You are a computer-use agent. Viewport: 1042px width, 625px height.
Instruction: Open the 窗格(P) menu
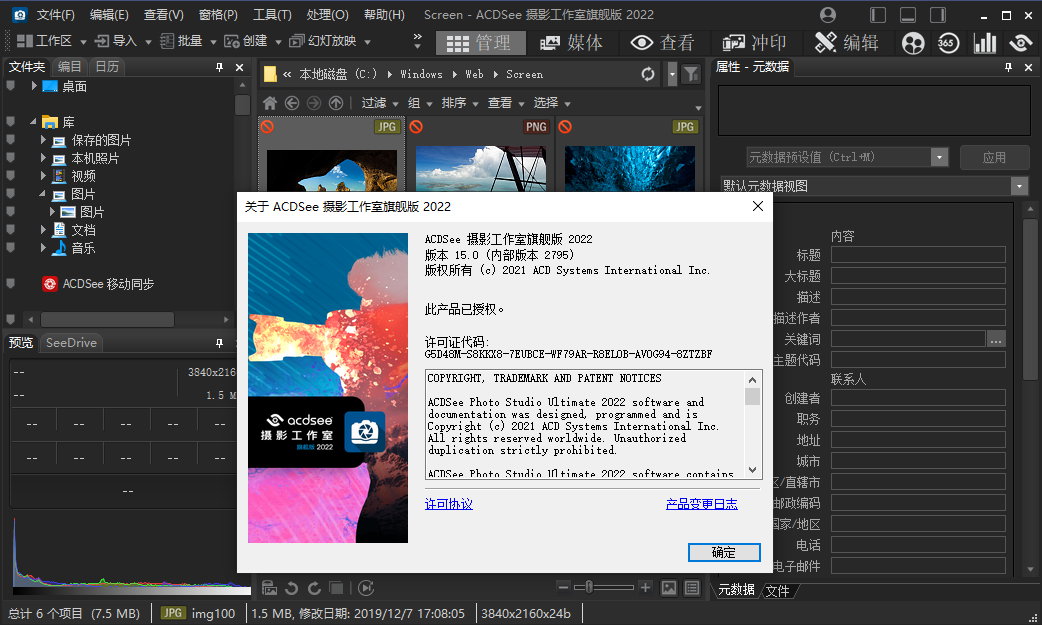coord(218,15)
